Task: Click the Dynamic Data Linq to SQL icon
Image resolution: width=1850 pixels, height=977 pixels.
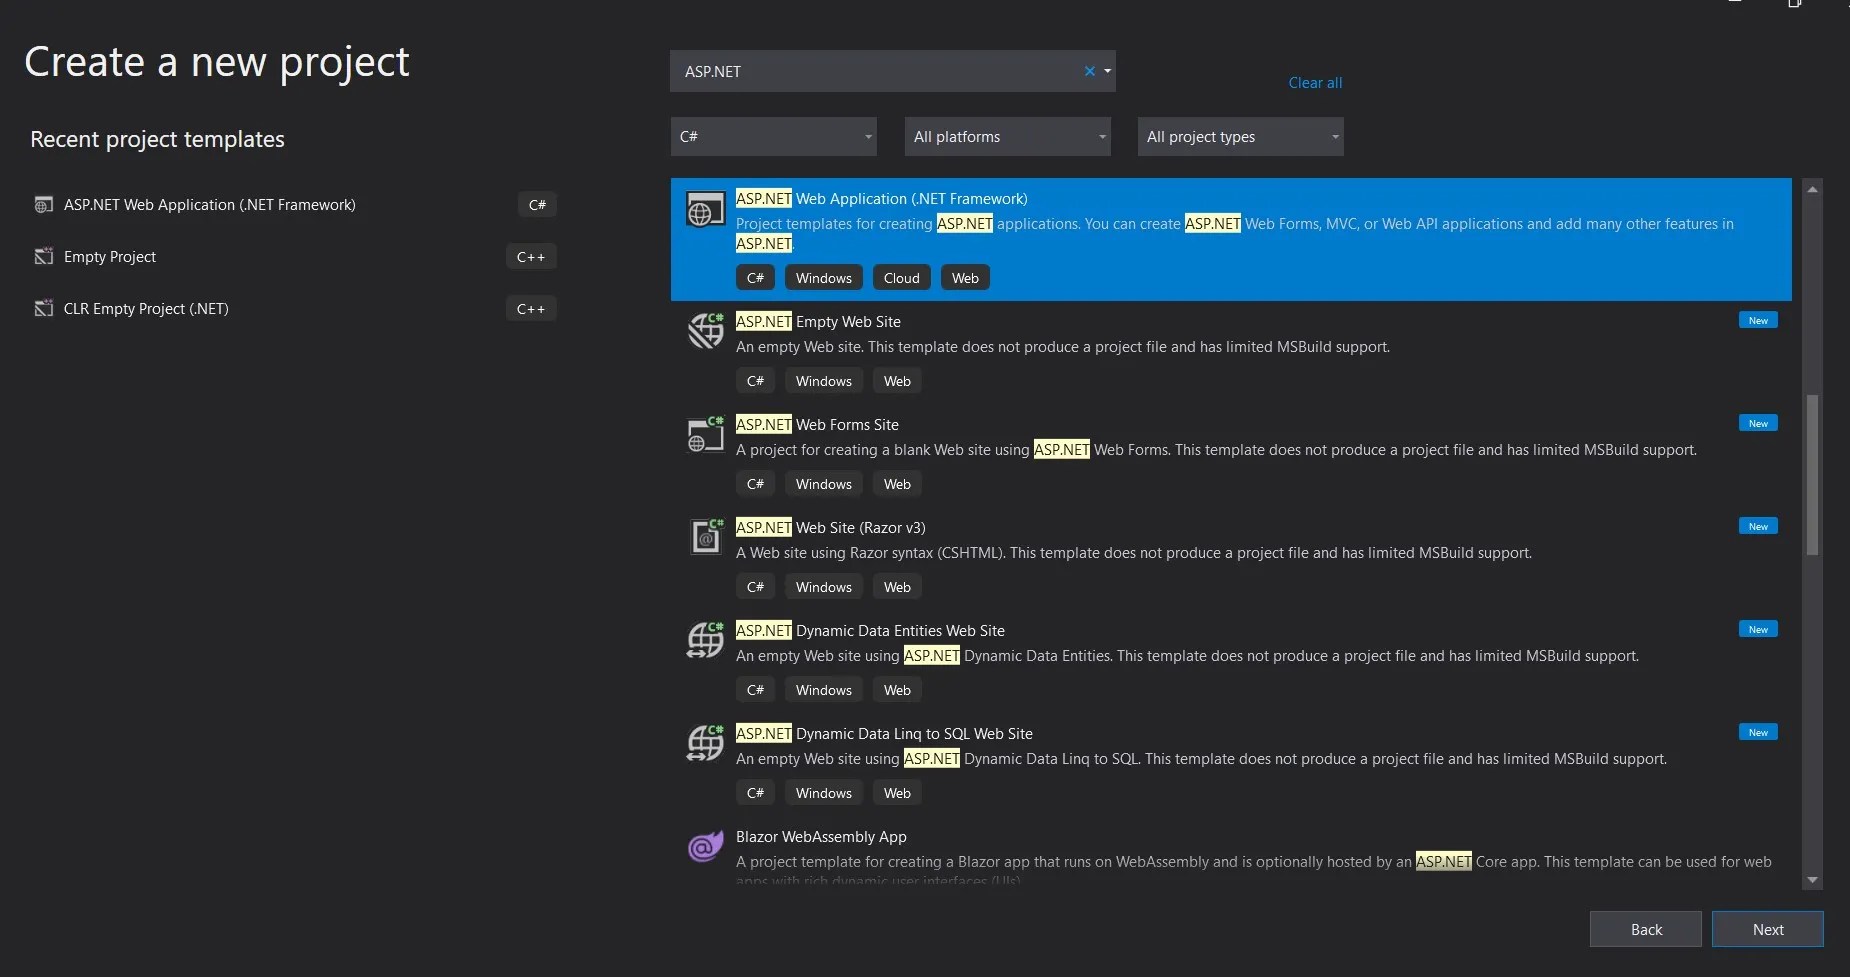Action: tap(705, 743)
